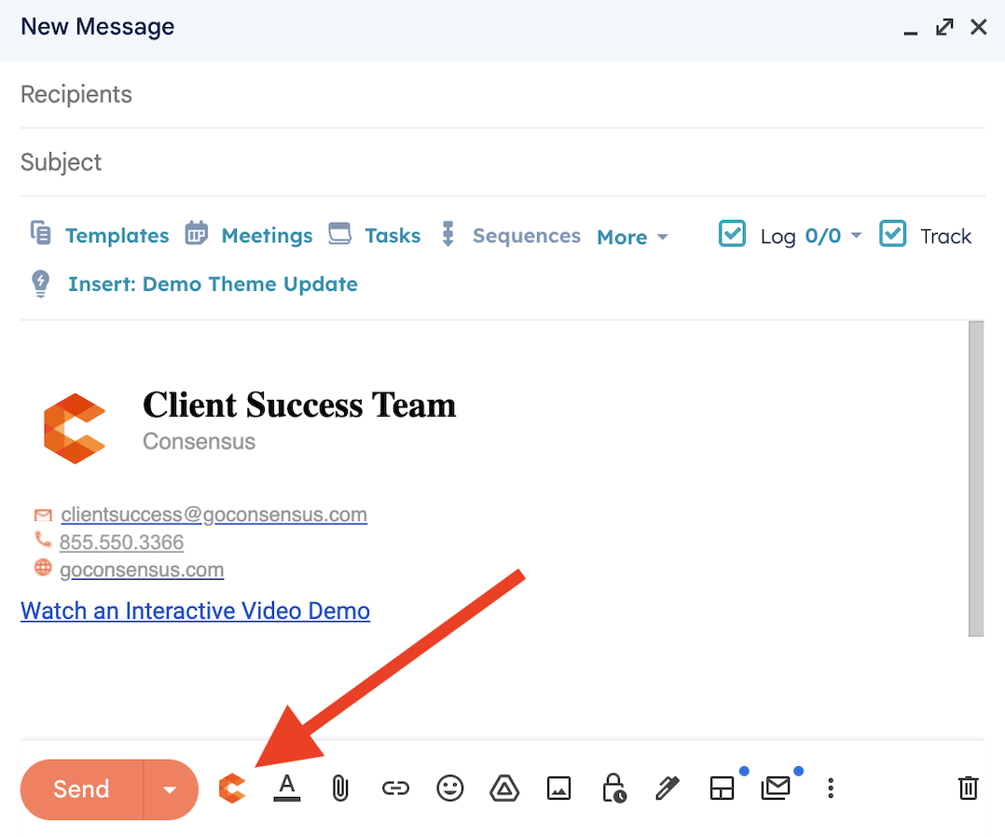The image size is (1005, 837).
Task: Uncheck the Log checkbox
Action: click(x=732, y=235)
